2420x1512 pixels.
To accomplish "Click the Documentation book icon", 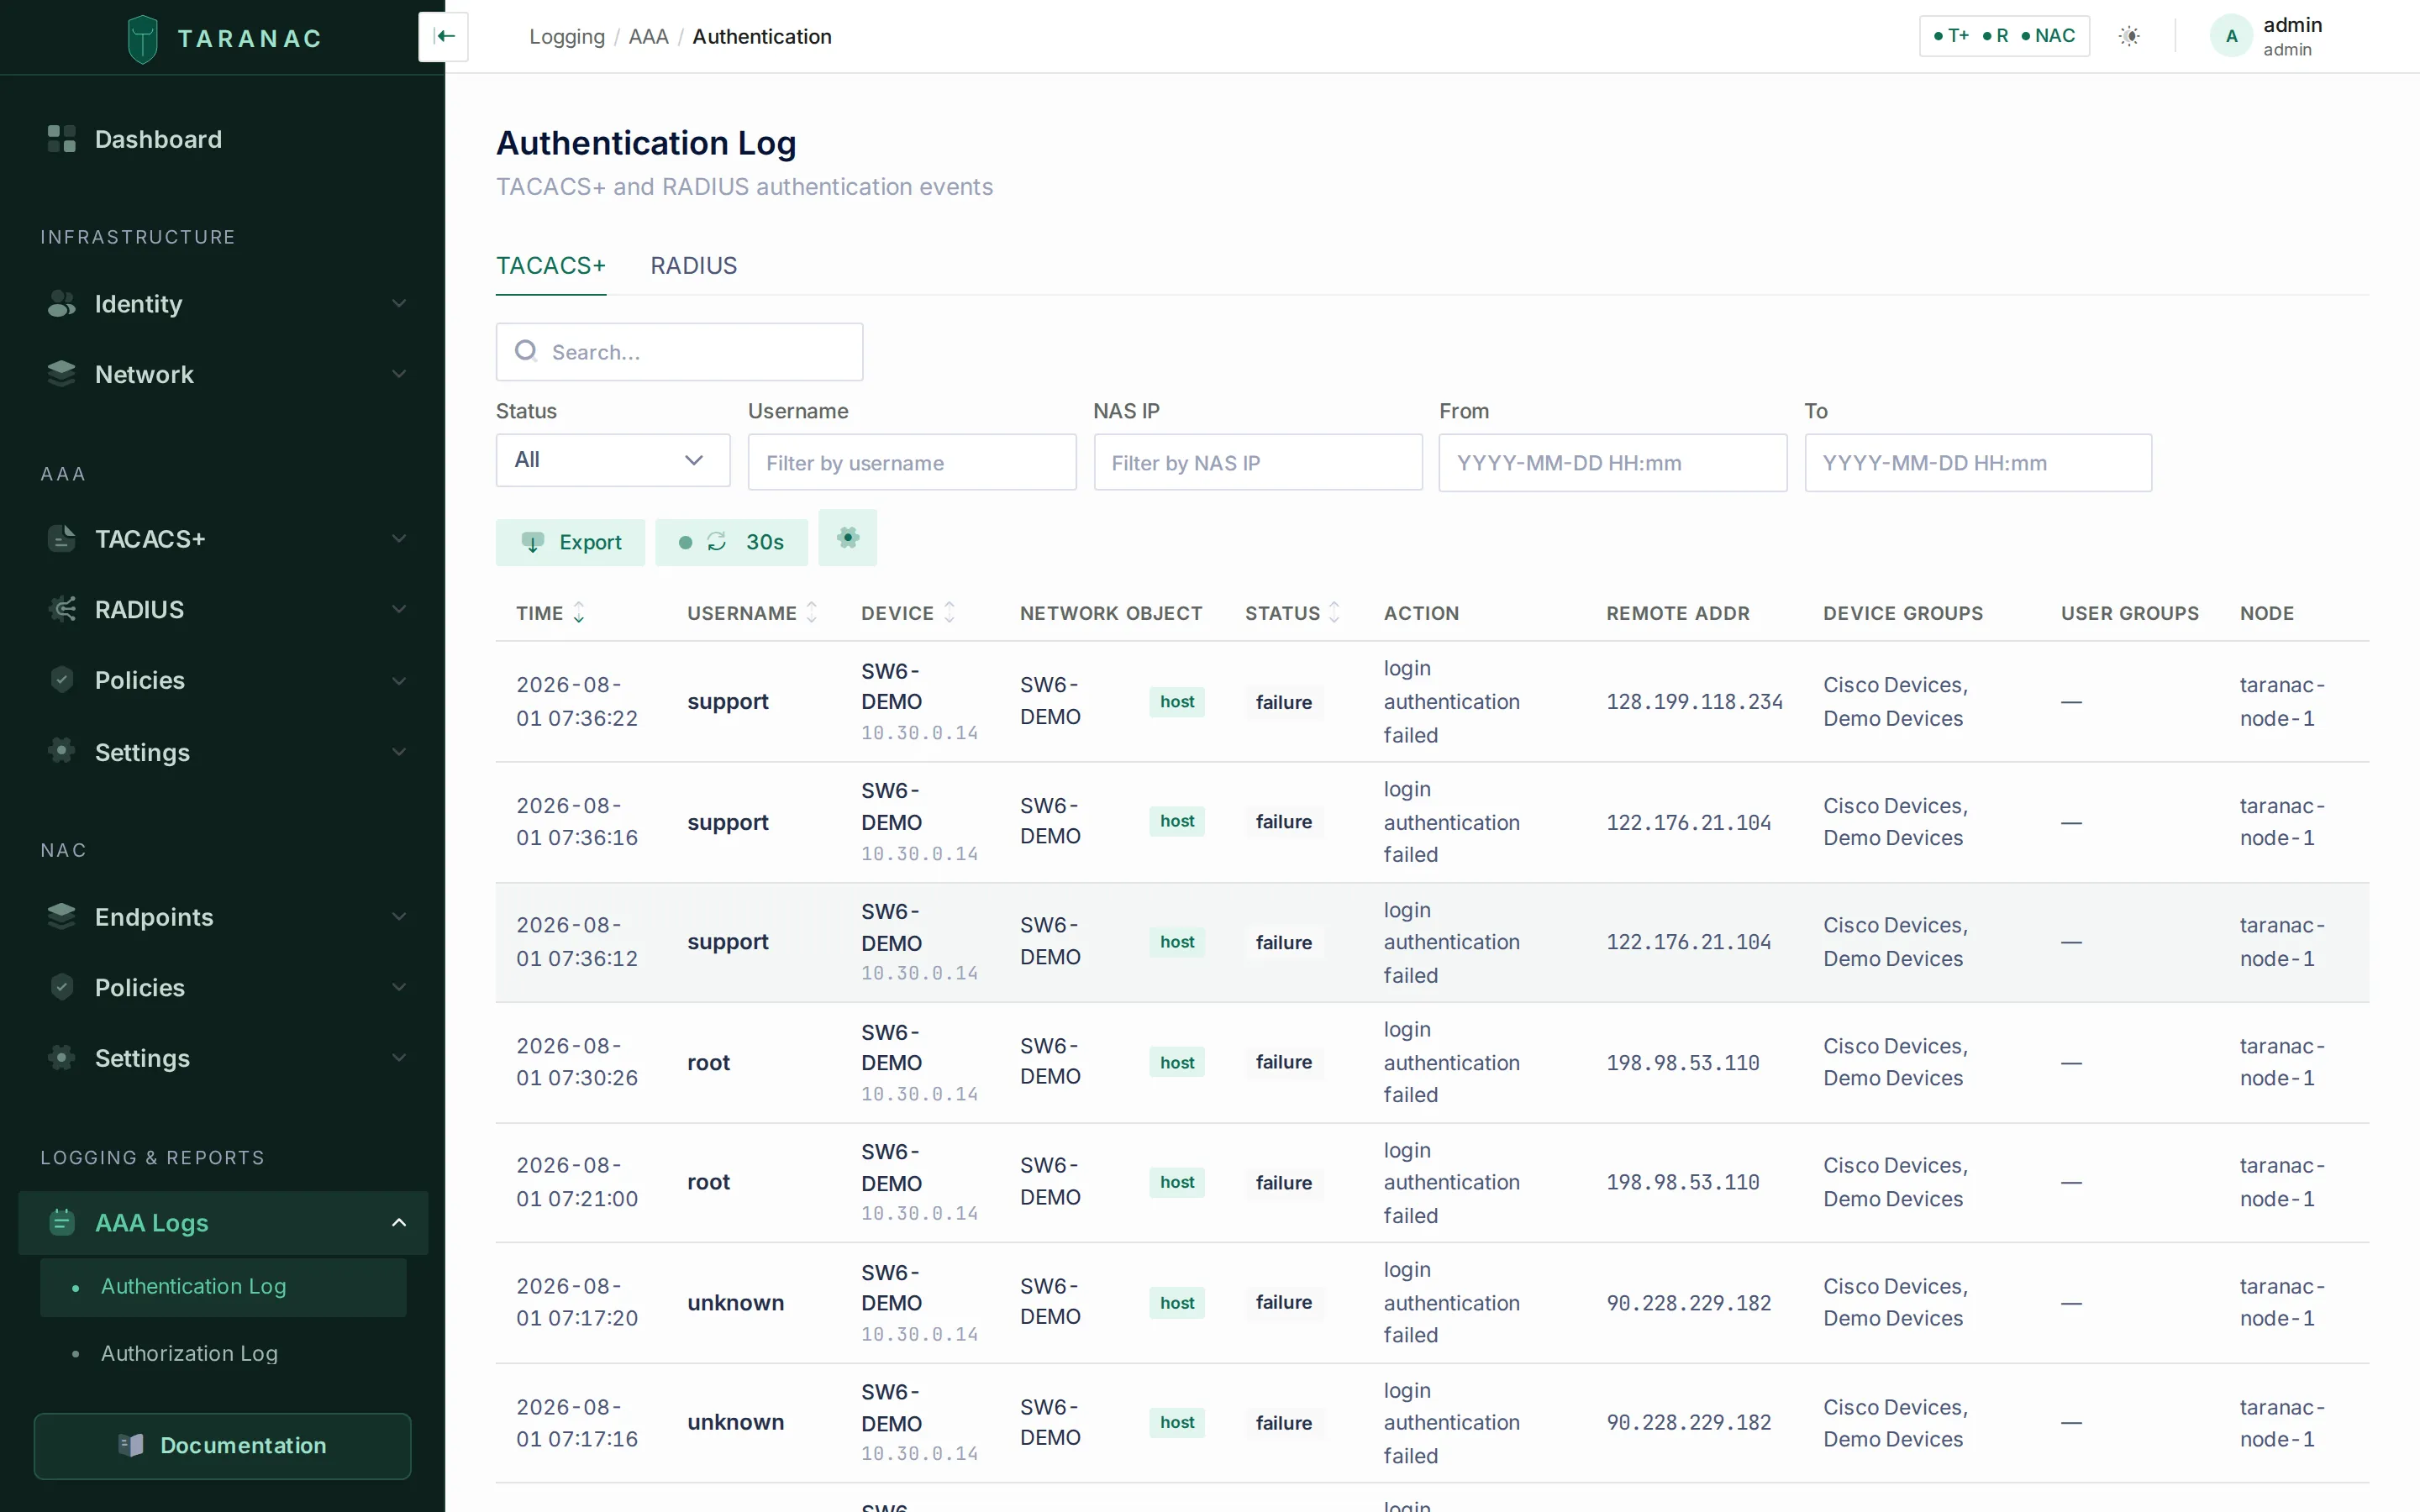I will coord(131,1445).
